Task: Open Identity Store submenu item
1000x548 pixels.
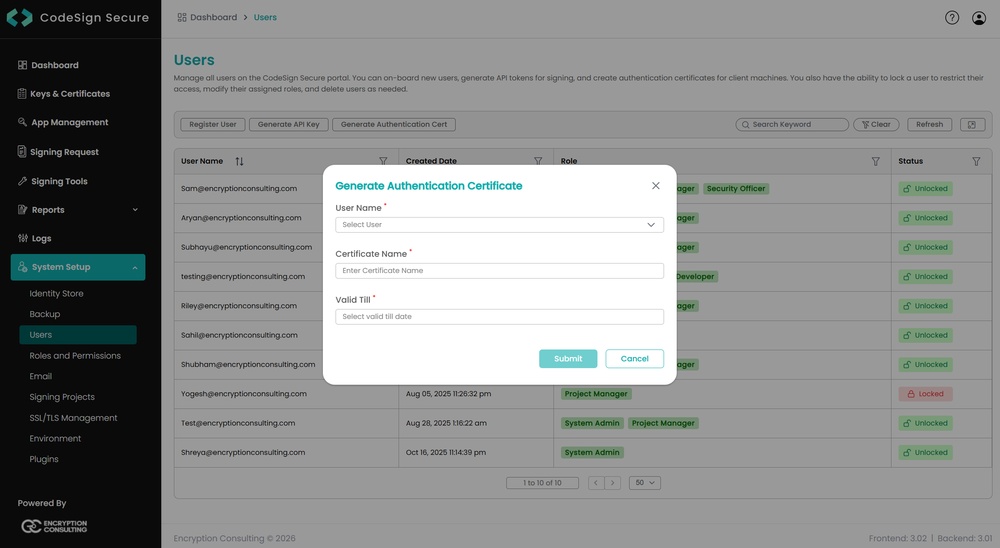Action: (x=56, y=293)
